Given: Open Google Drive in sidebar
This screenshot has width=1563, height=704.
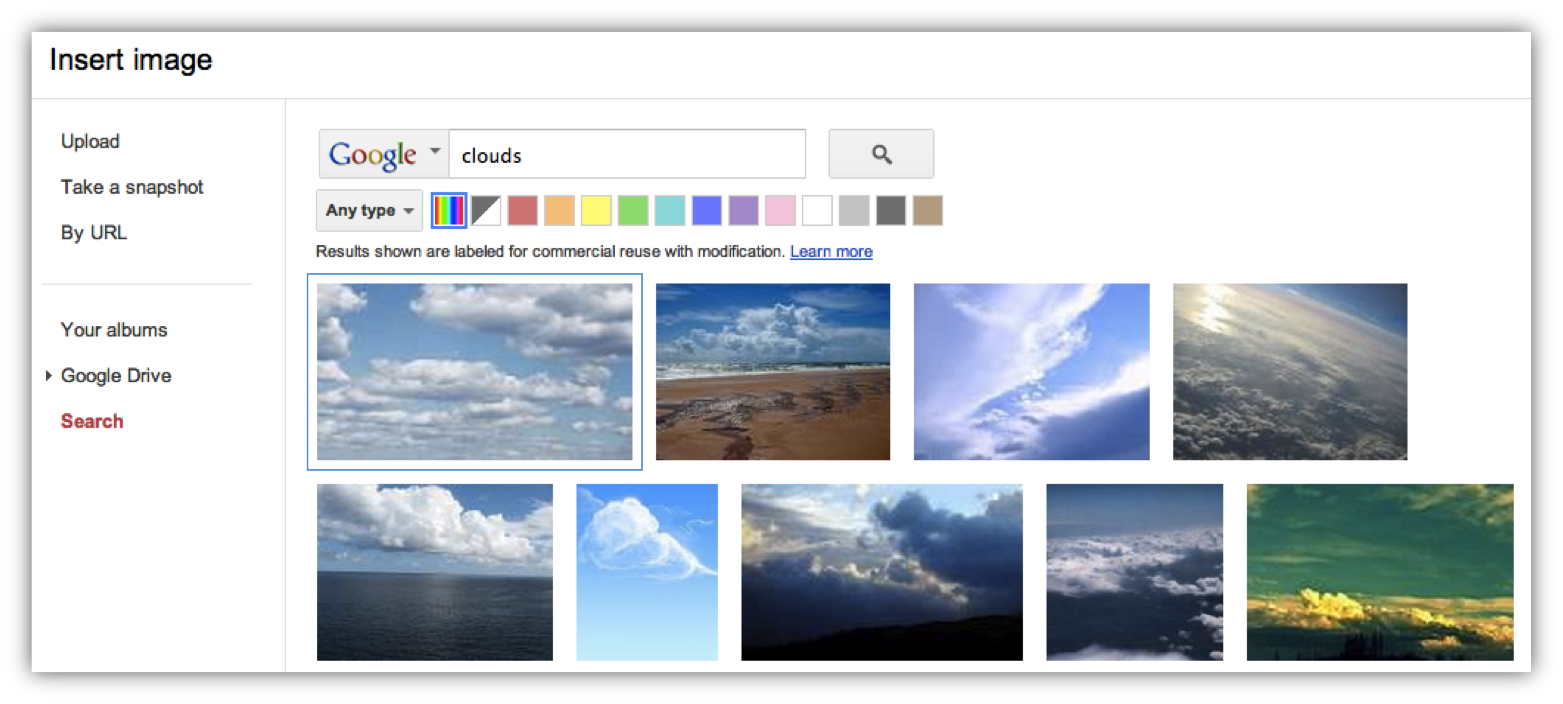Looking at the screenshot, I should 116,376.
